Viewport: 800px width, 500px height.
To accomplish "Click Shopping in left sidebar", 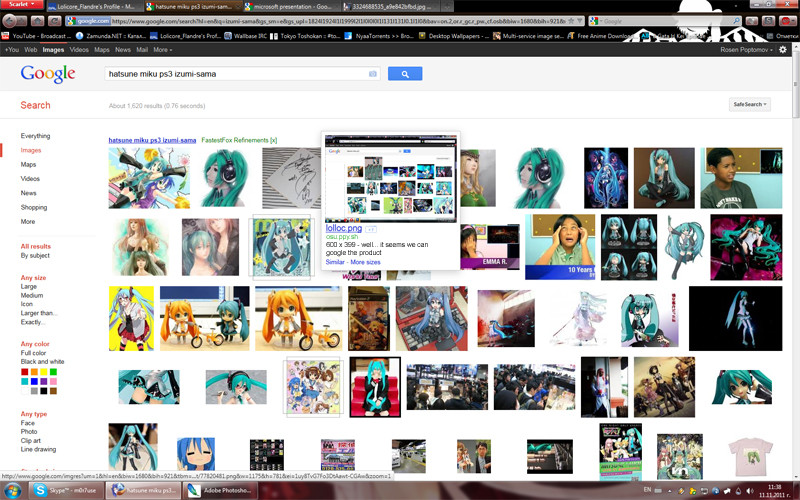I will click(x=34, y=207).
